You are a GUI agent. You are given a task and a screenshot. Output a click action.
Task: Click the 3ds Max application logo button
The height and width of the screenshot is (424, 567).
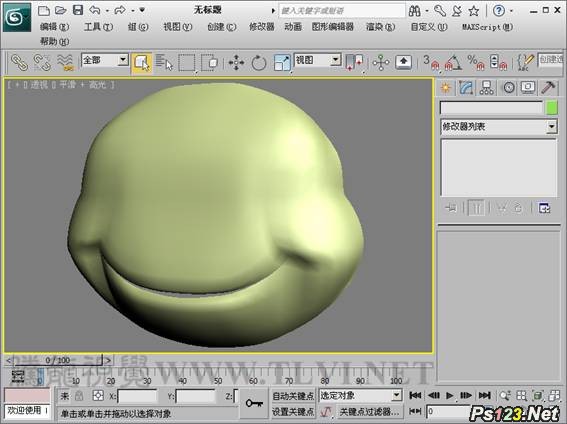pyautogui.click(x=17, y=17)
